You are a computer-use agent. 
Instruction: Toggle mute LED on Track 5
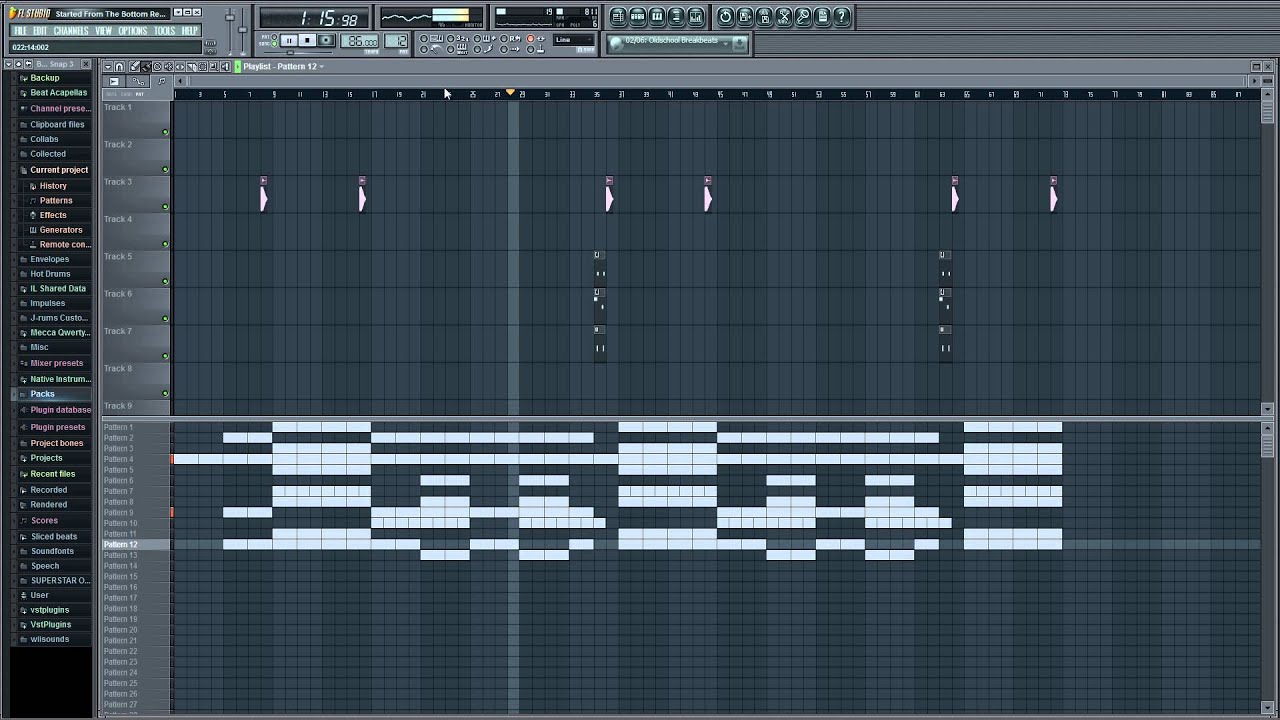coord(165,282)
